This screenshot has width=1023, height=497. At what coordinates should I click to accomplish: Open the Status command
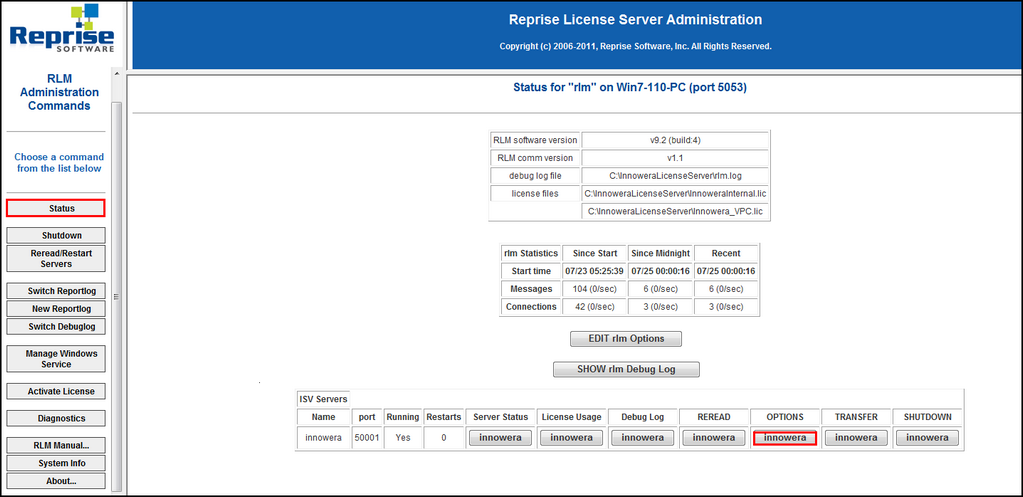tap(55, 208)
